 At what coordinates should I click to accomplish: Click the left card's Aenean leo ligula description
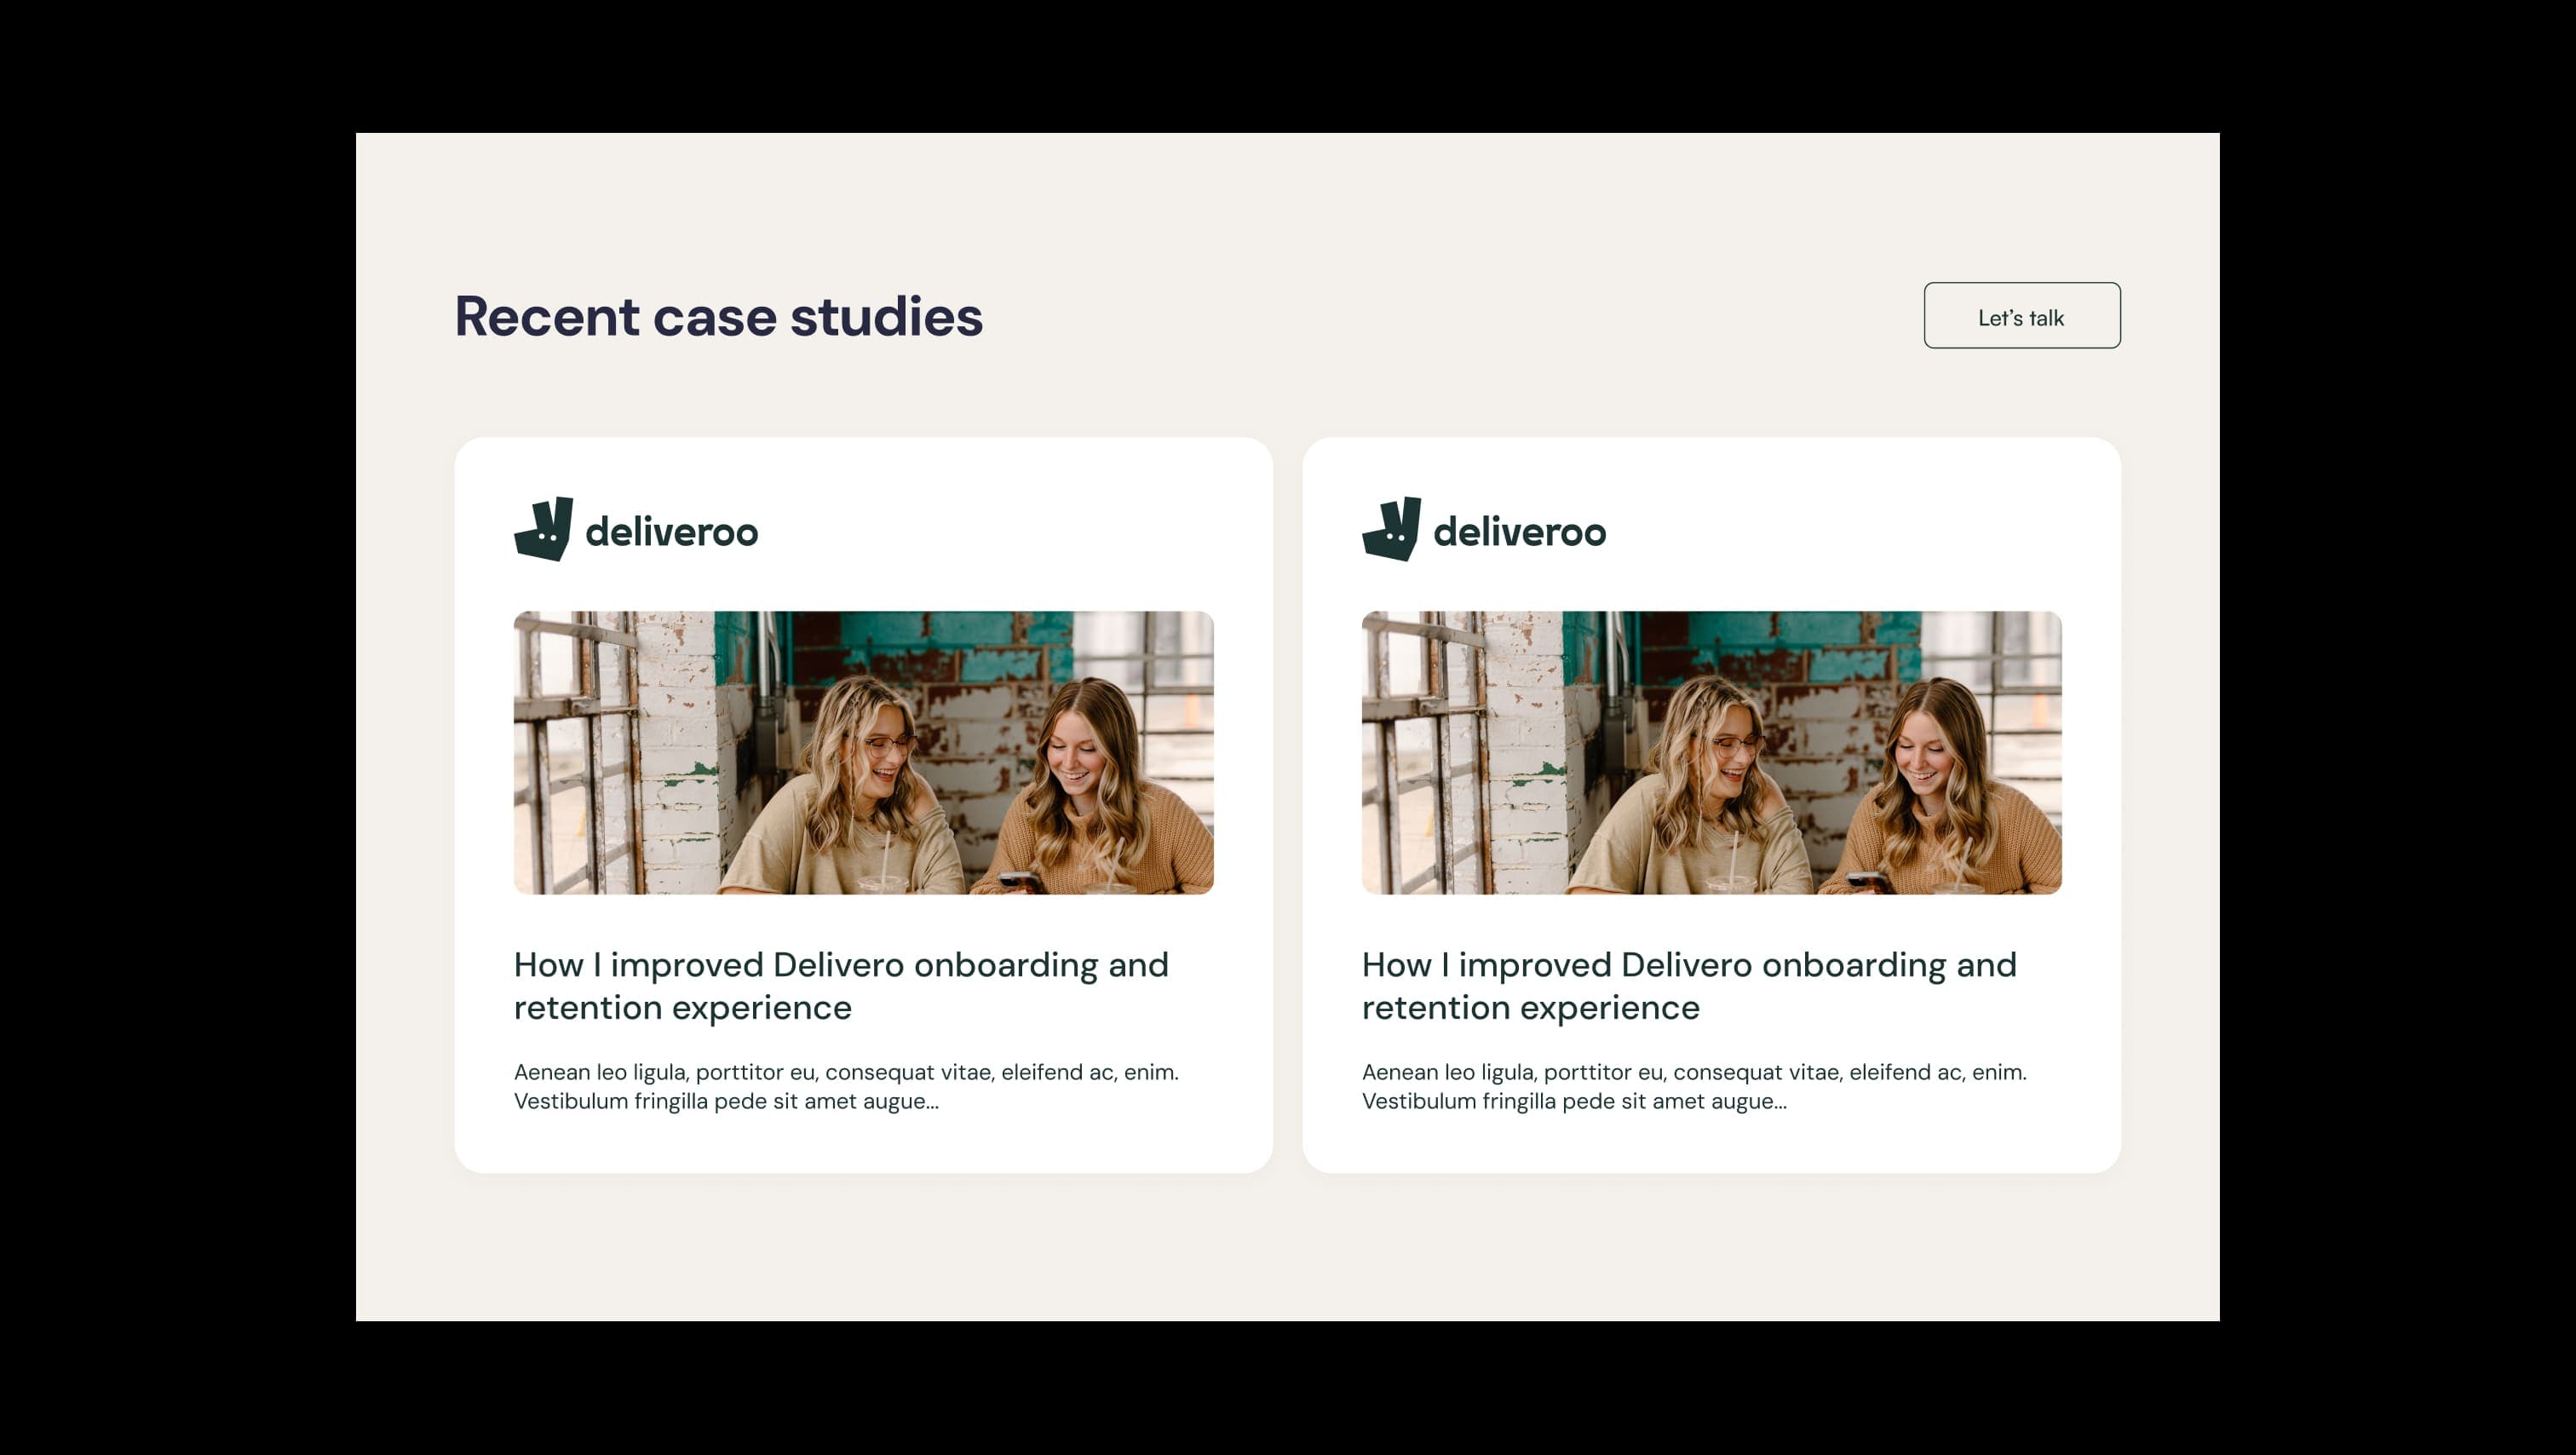846,1086
